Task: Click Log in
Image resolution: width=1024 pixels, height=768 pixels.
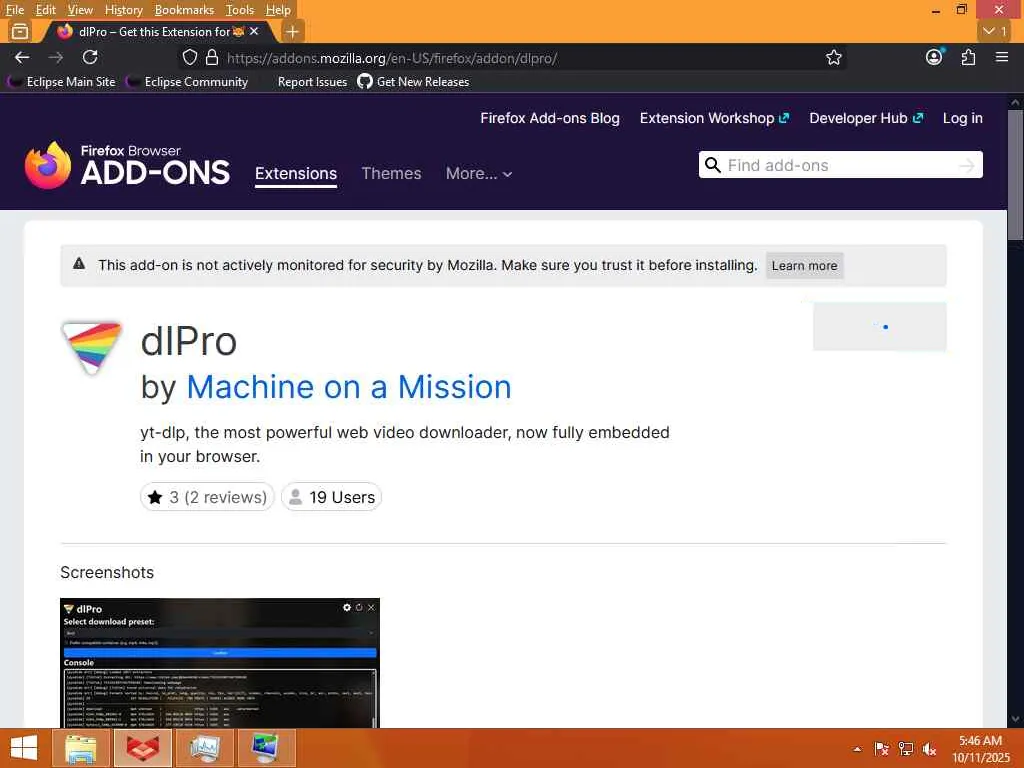Action: [963, 118]
